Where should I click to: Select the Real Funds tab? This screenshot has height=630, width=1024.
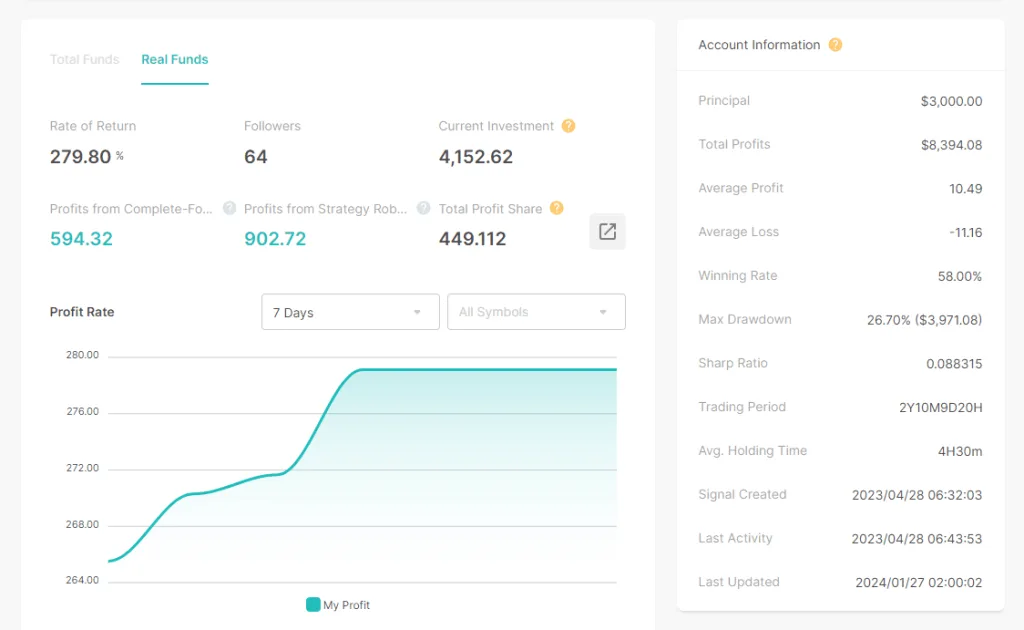coord(174,60)
